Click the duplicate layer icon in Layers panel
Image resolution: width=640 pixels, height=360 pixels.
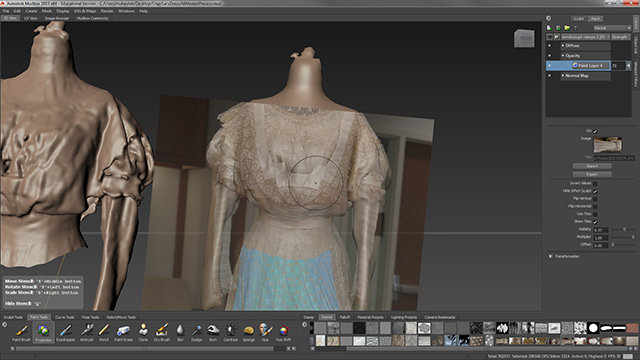point(558,28)
